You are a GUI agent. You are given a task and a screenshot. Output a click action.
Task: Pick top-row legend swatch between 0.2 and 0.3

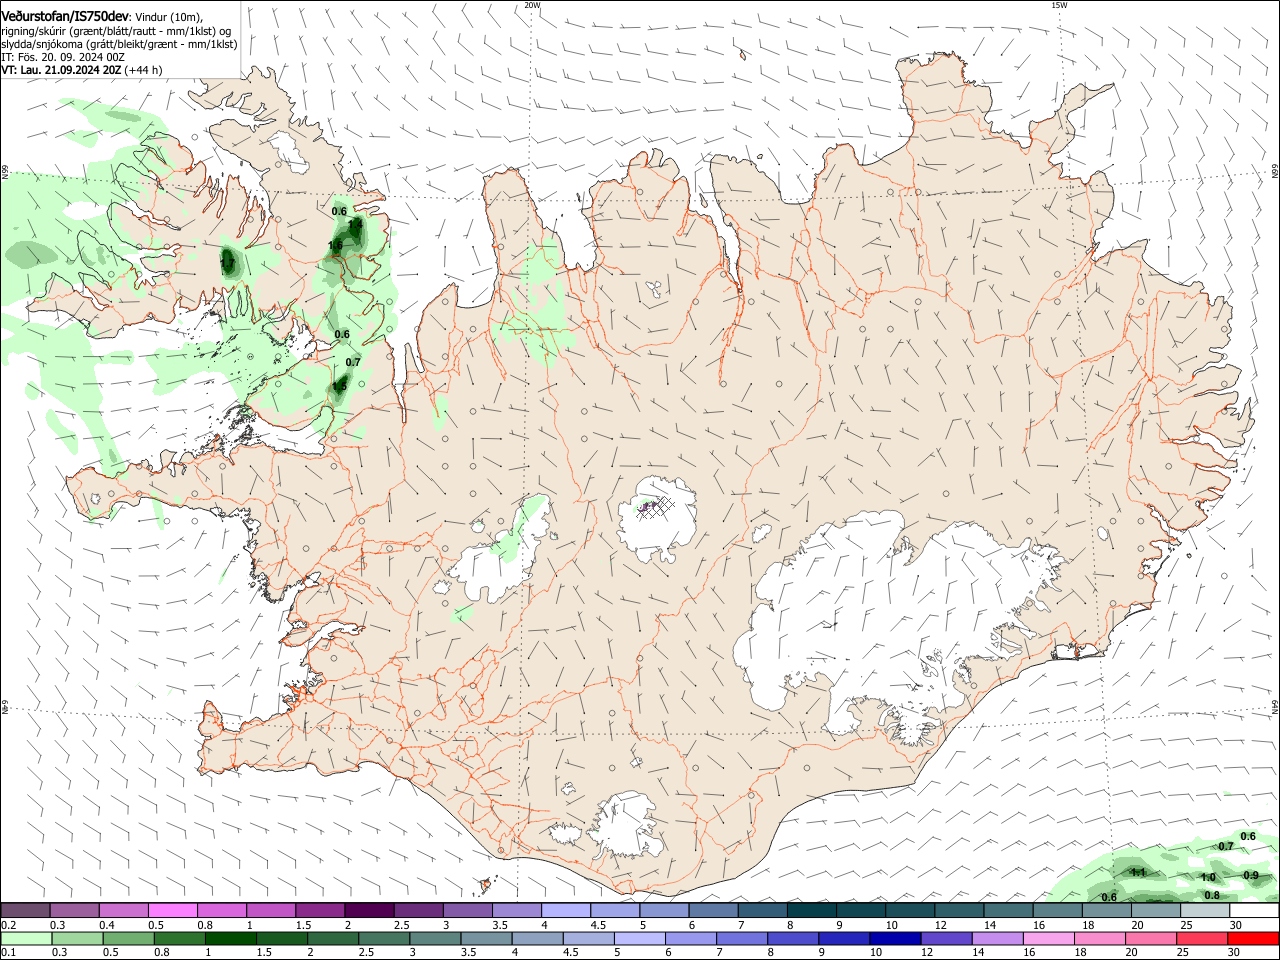(25, 910)
